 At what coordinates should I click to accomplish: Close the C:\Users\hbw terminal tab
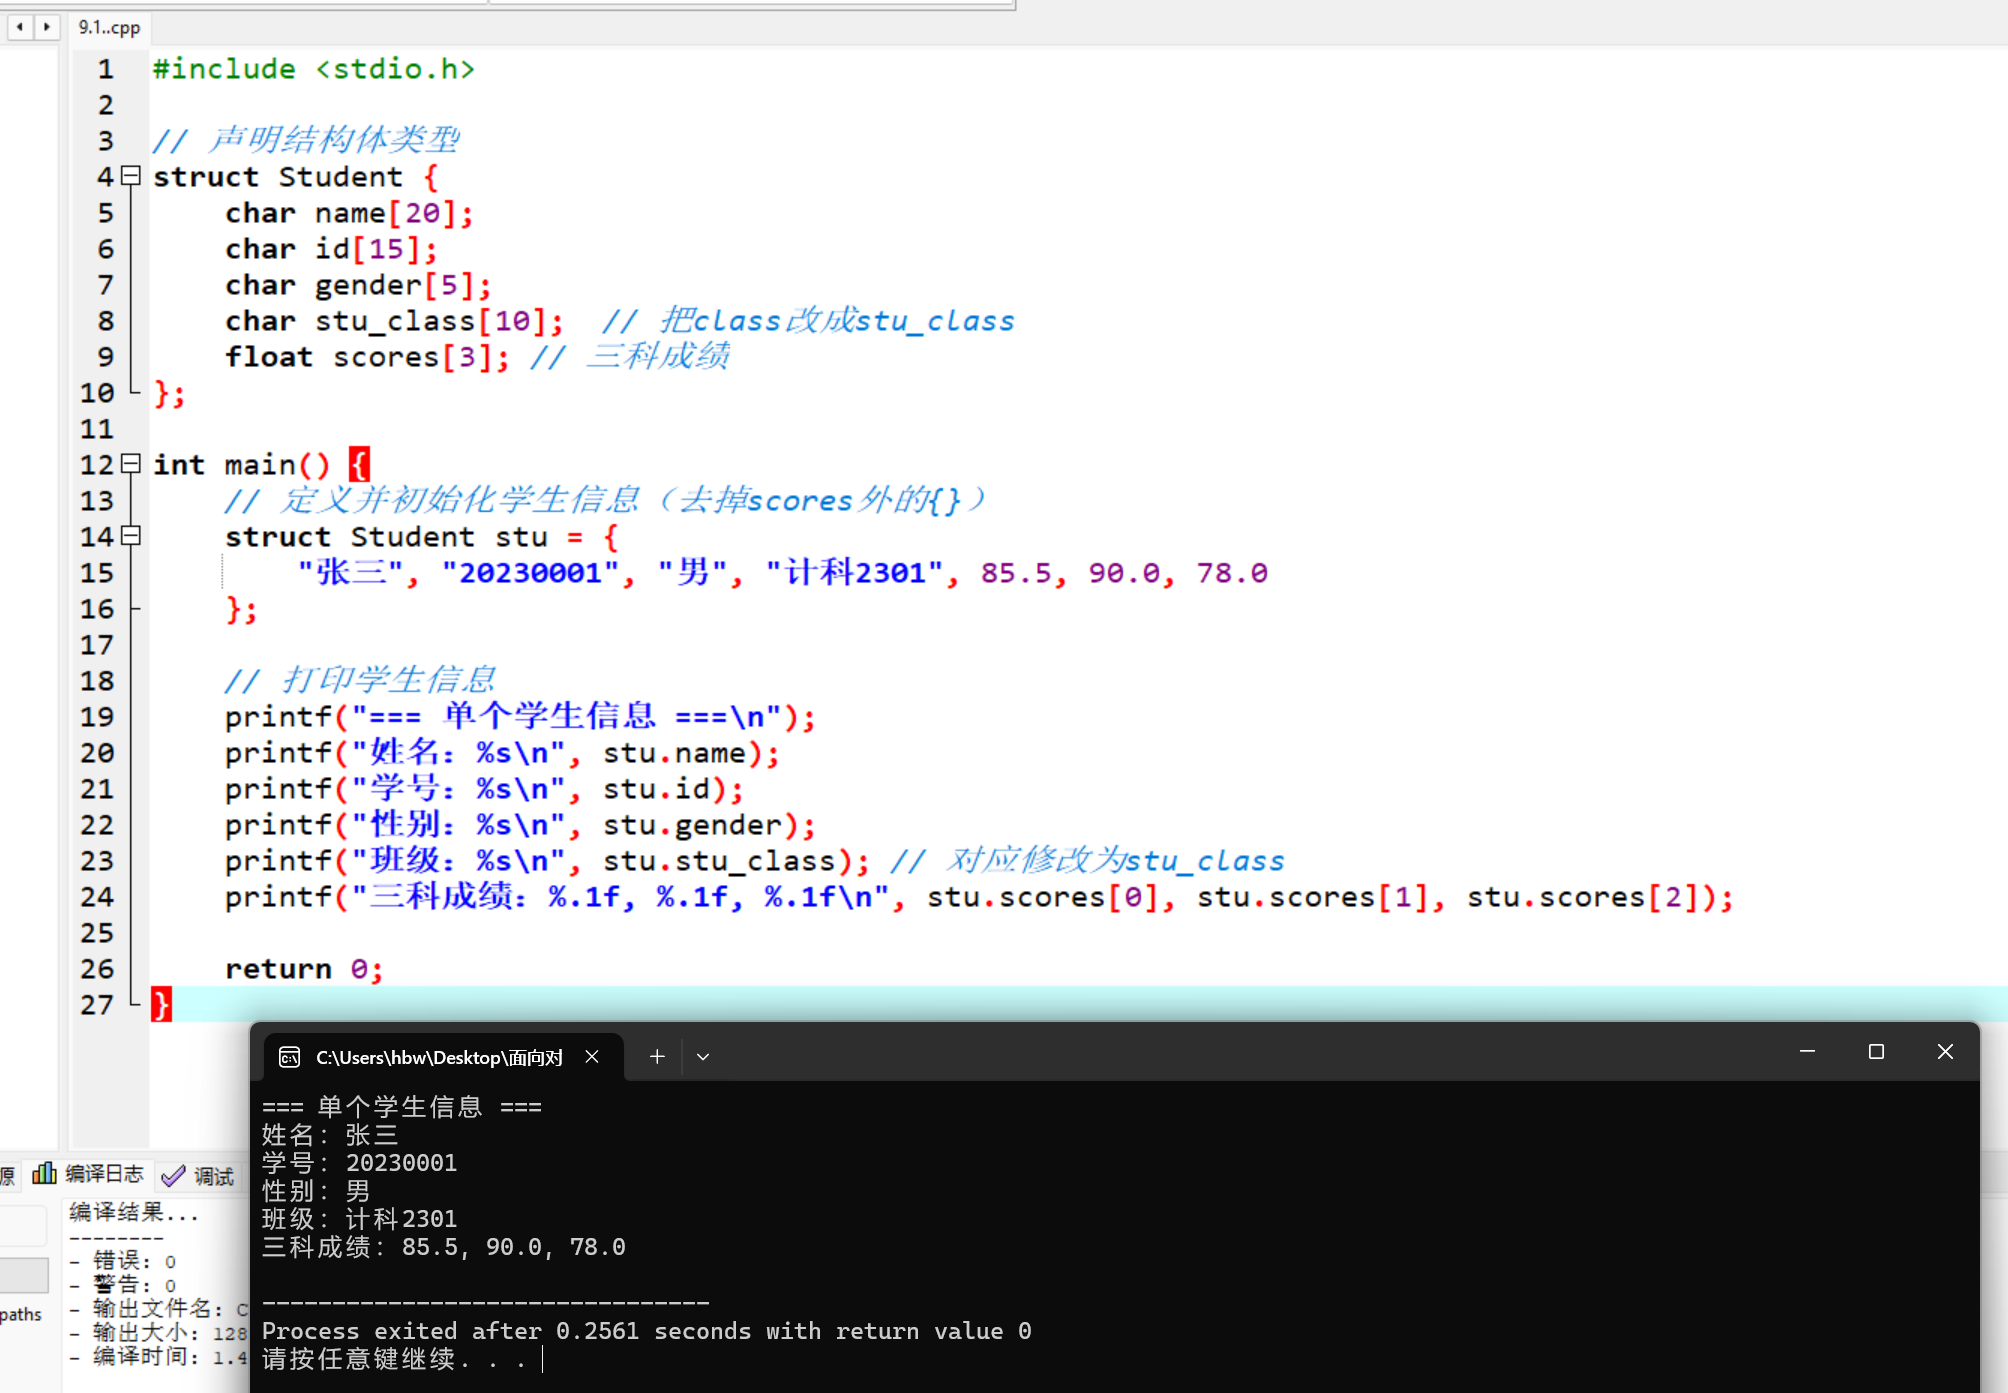tap(592, 1056)
